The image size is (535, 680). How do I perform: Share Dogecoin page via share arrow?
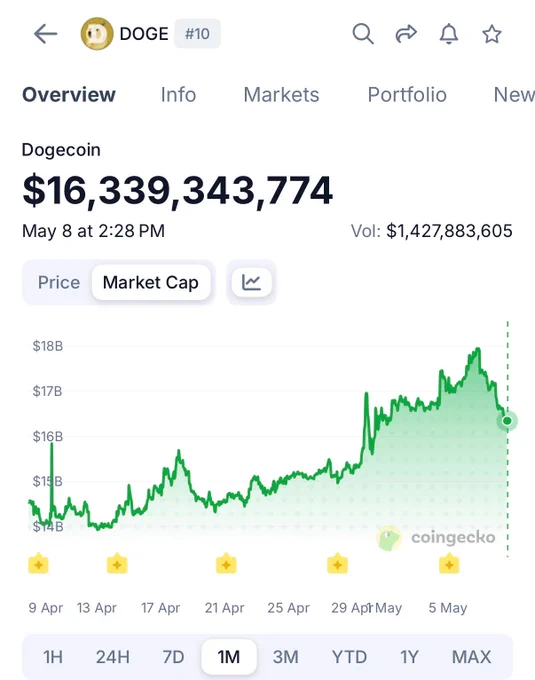(x=406, y=34)
